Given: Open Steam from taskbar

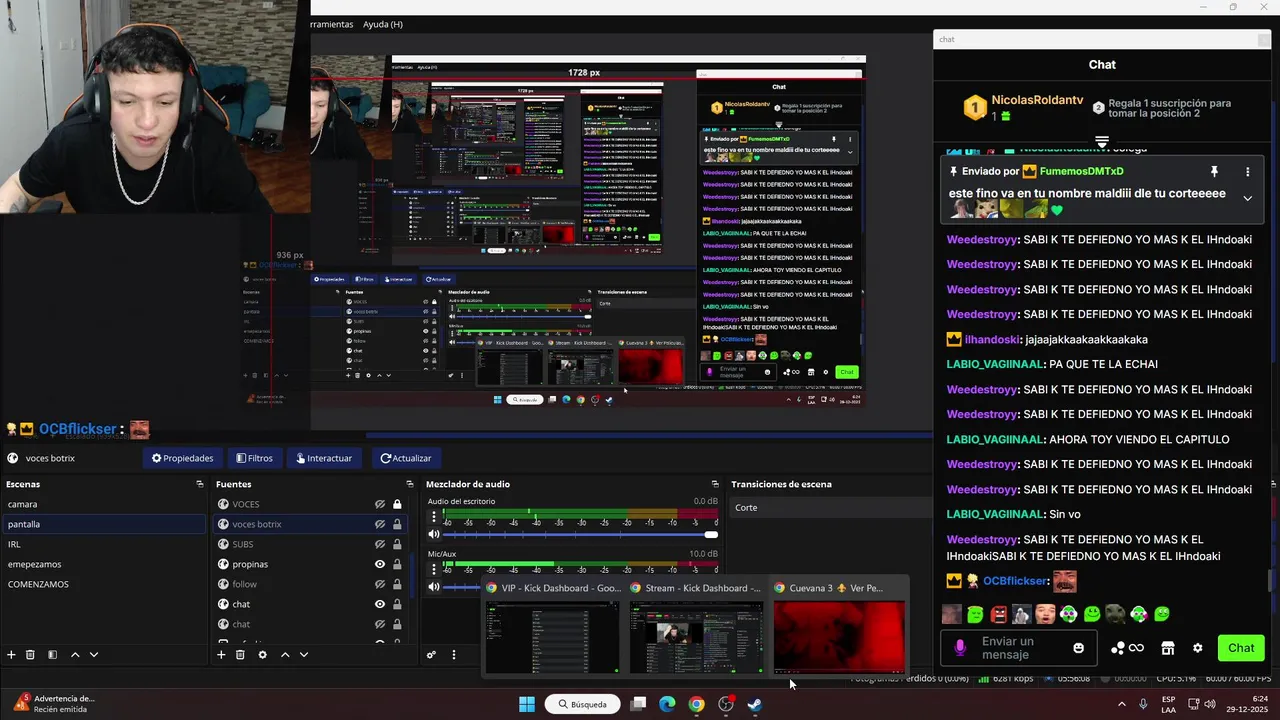Looking at the screenshot, I should [755, 704].
